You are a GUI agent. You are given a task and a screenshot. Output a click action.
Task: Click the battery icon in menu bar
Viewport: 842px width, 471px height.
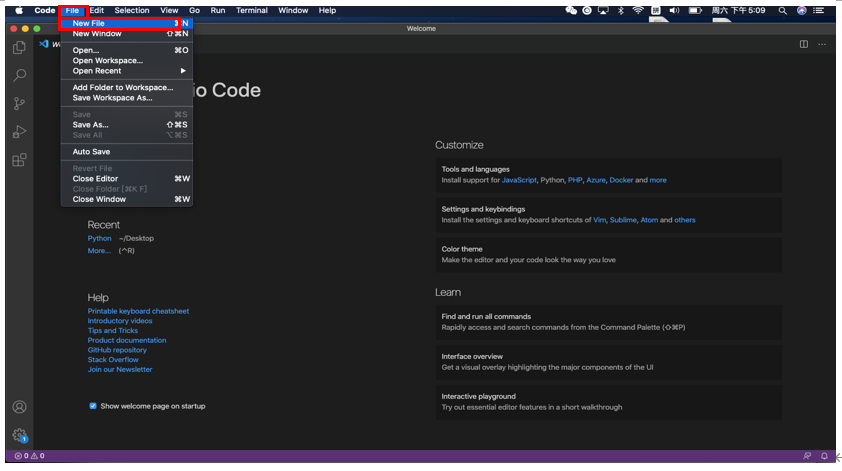[695, 10]
